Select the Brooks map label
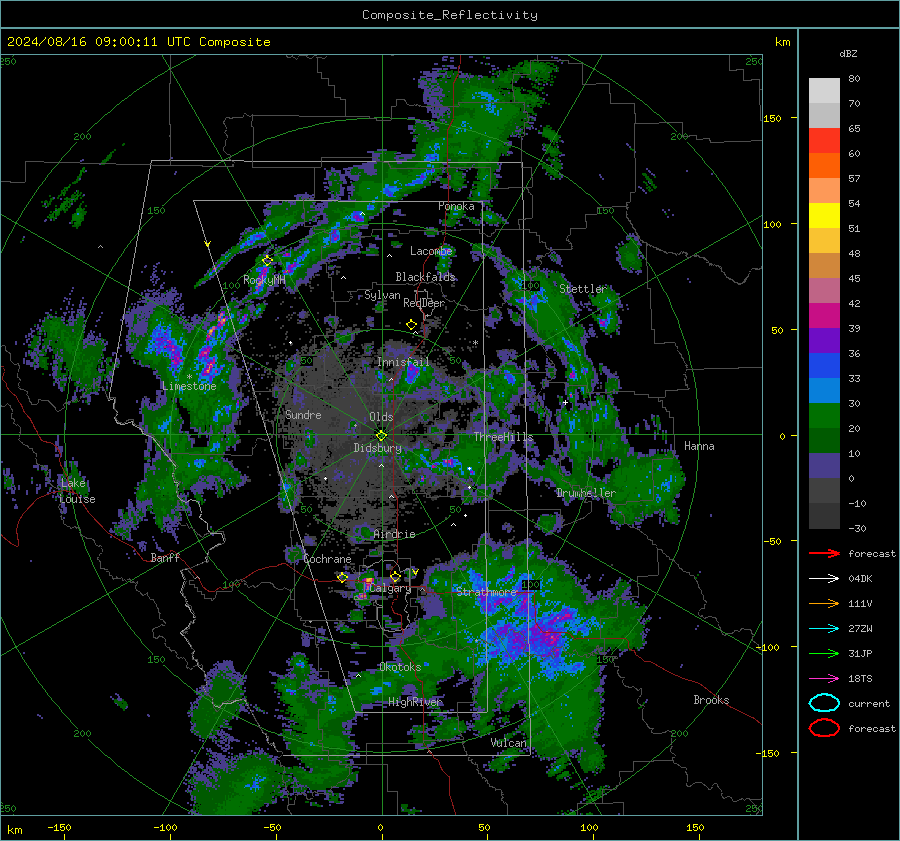 coord(711,700)
